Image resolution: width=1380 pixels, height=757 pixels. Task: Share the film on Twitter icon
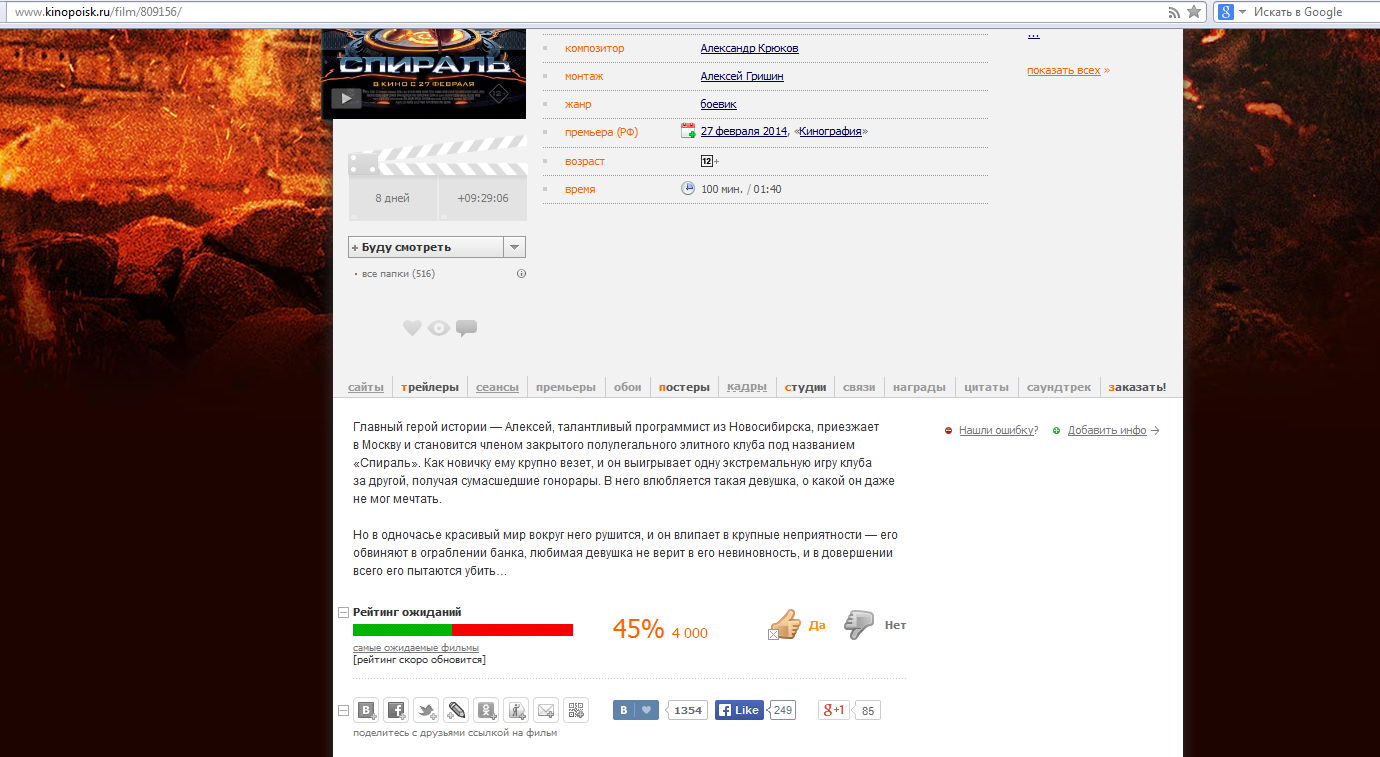[x=426, y=710]
